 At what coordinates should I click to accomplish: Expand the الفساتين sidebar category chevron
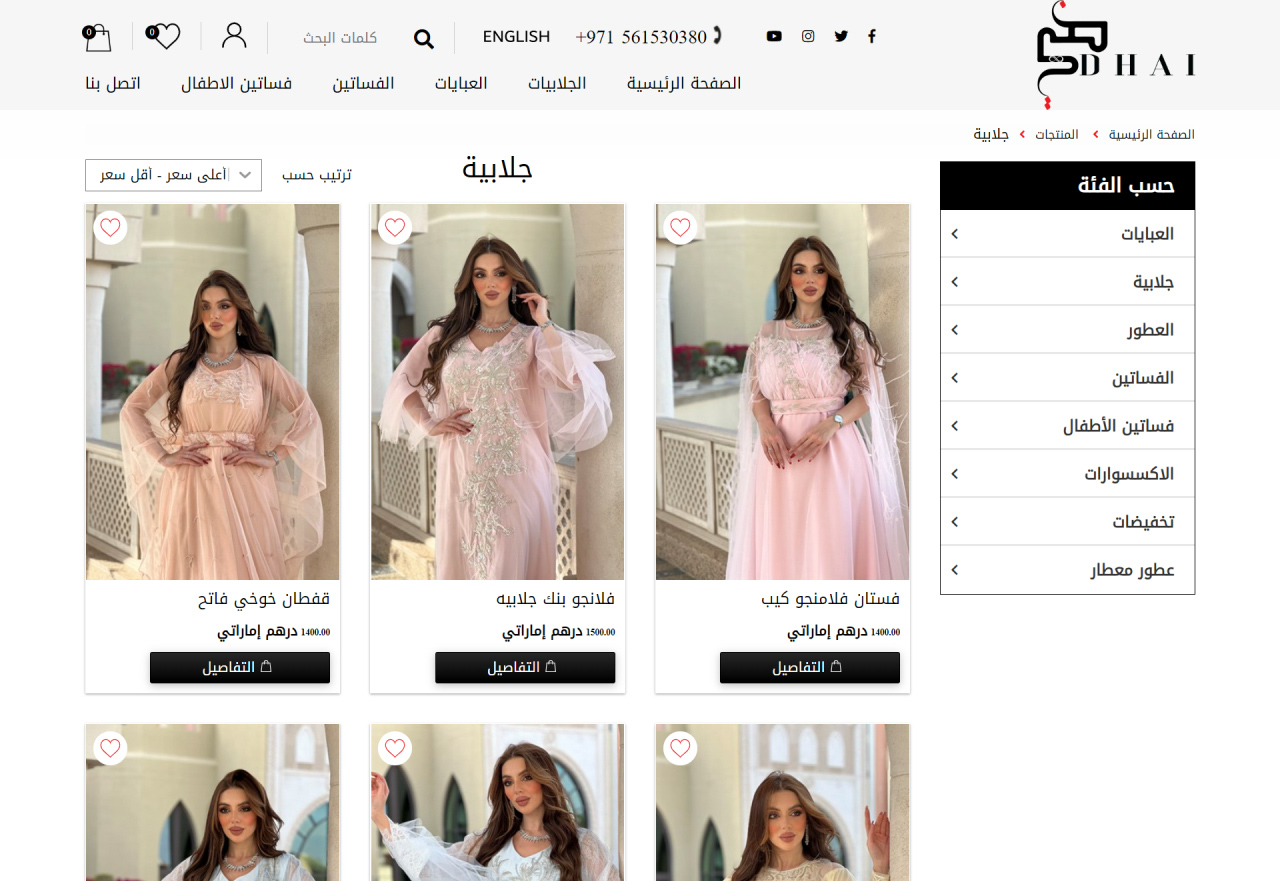954,378
